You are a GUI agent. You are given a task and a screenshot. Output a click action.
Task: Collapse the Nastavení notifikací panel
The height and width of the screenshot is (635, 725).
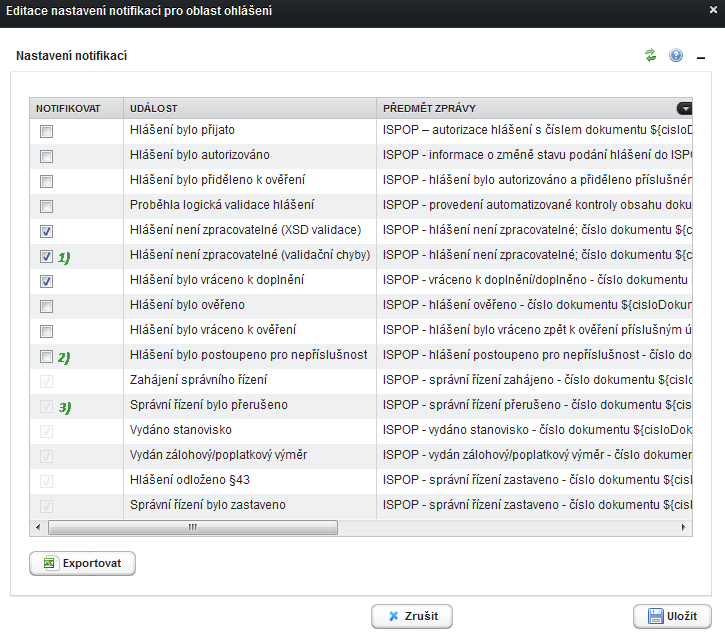pyautogui.click(x=701, y=58)
